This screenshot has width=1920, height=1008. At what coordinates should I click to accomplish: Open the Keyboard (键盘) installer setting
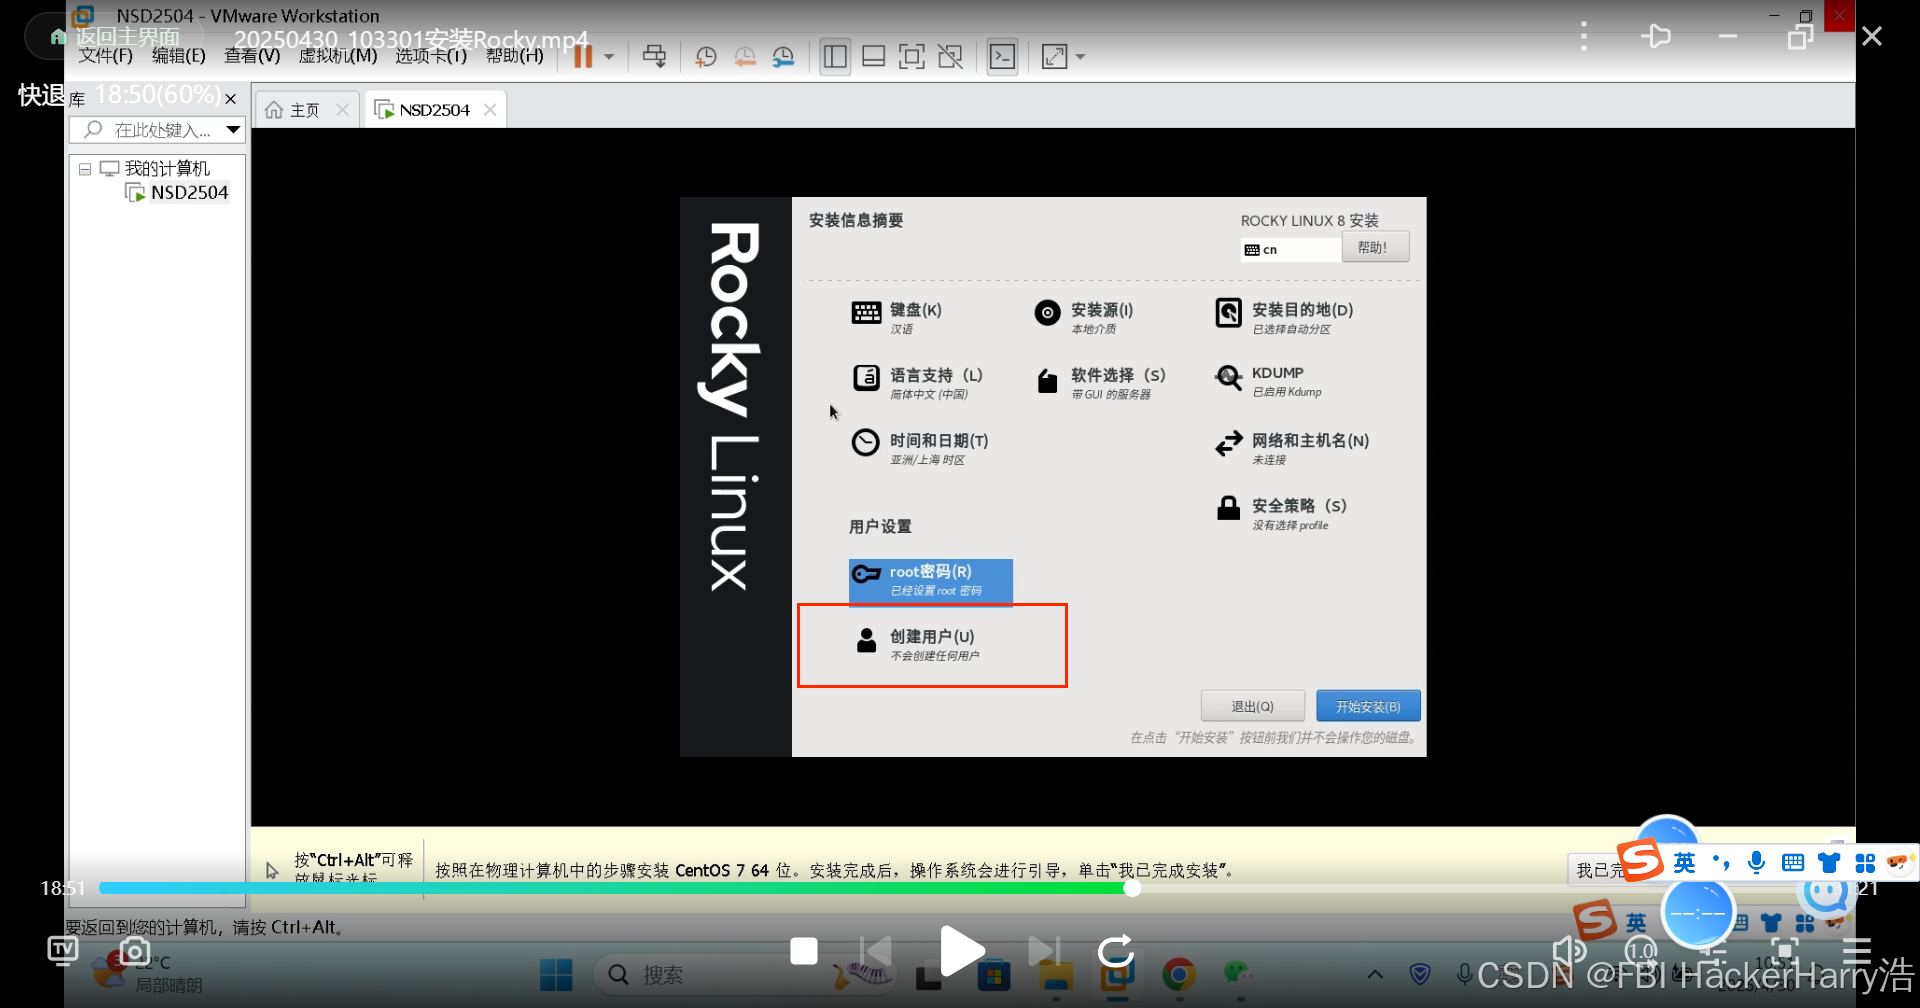pos(896,317)
